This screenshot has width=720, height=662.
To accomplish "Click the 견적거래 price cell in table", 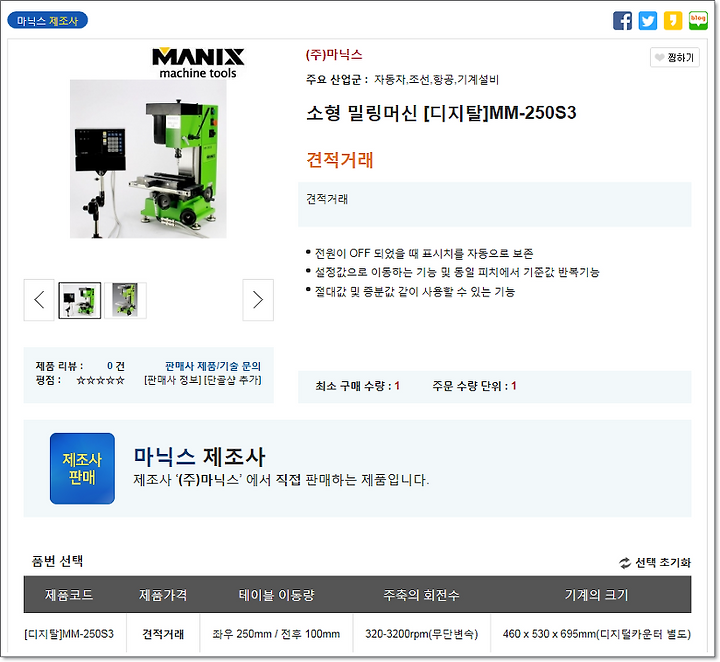I will (163, 634).
